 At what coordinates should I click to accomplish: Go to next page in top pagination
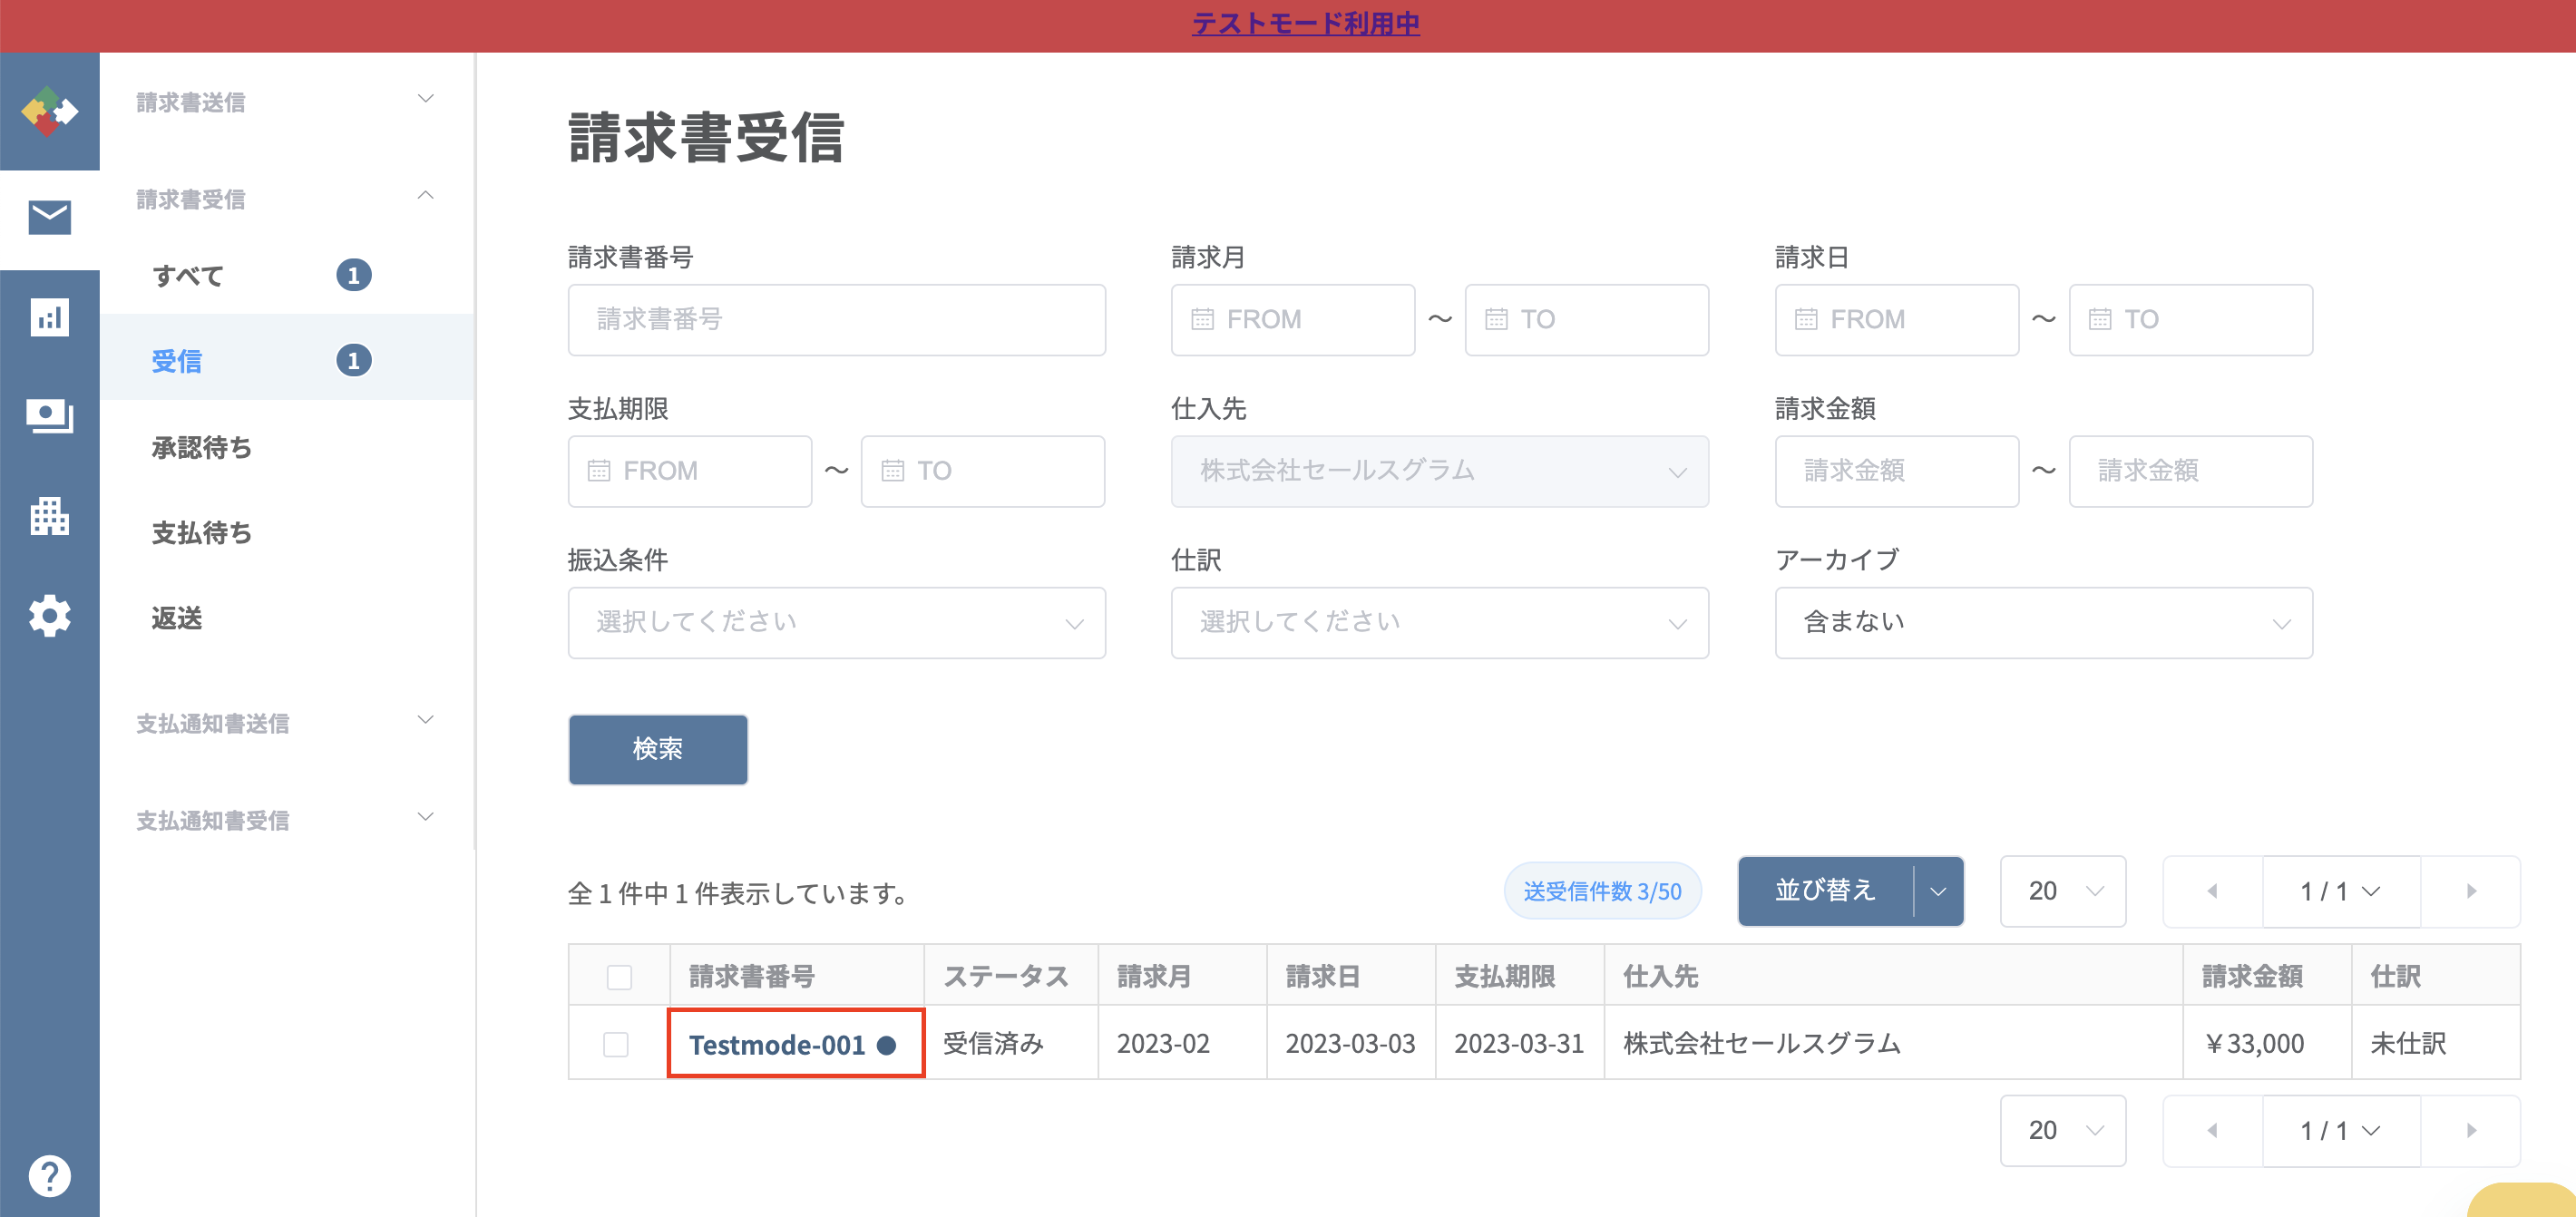2471,891
